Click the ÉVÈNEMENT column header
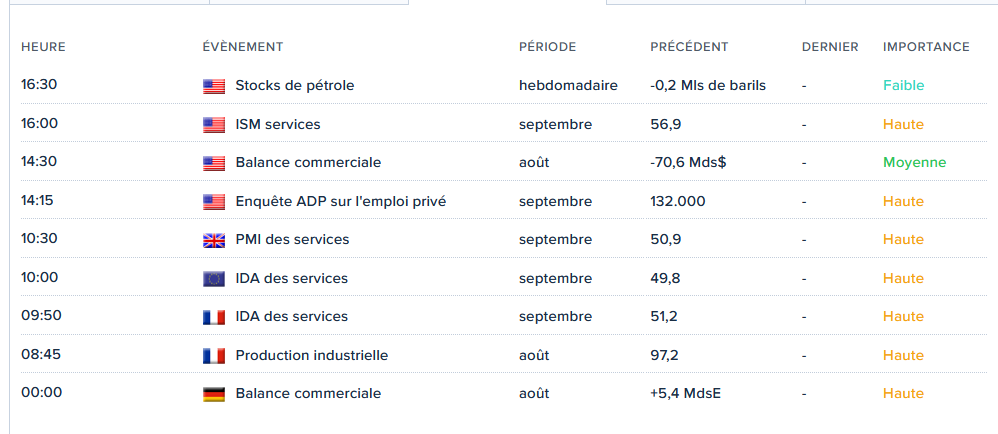The width and height of the screenshot is (998, 434). (x=242, y=47)
